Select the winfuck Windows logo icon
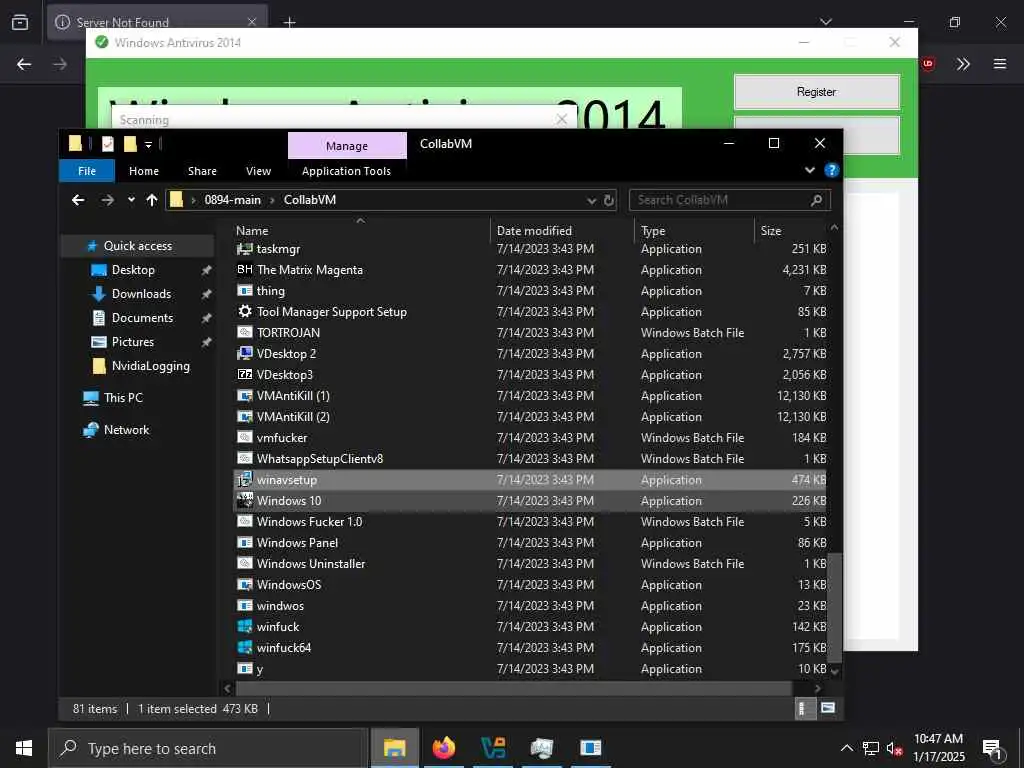Screen dimensions: 1024x768 pos(244,626)
